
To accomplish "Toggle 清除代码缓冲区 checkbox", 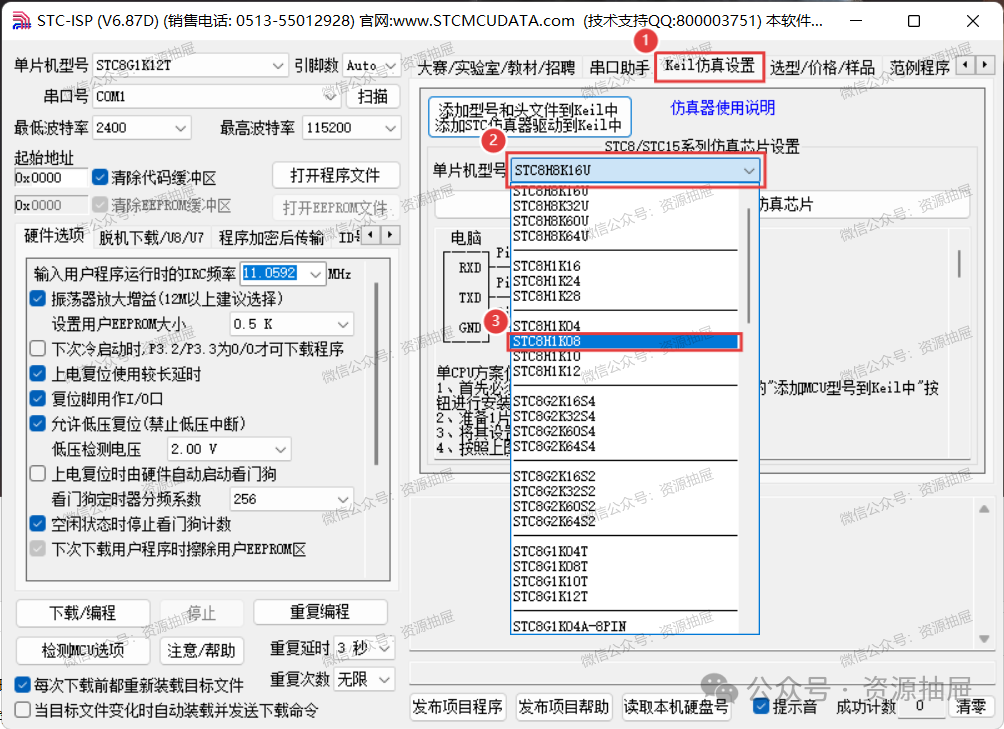I will [x=100, y=177].
